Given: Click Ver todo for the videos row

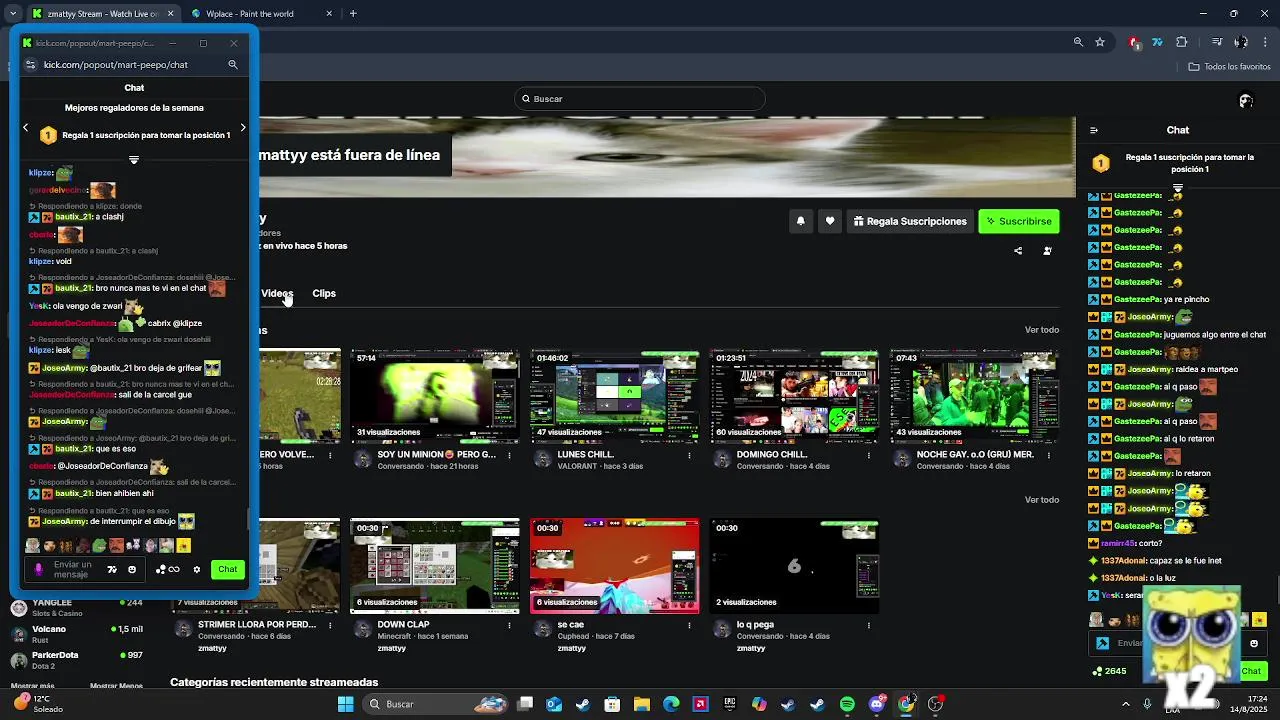Looking at the screenshot, I should click(x=1042, y=330).
